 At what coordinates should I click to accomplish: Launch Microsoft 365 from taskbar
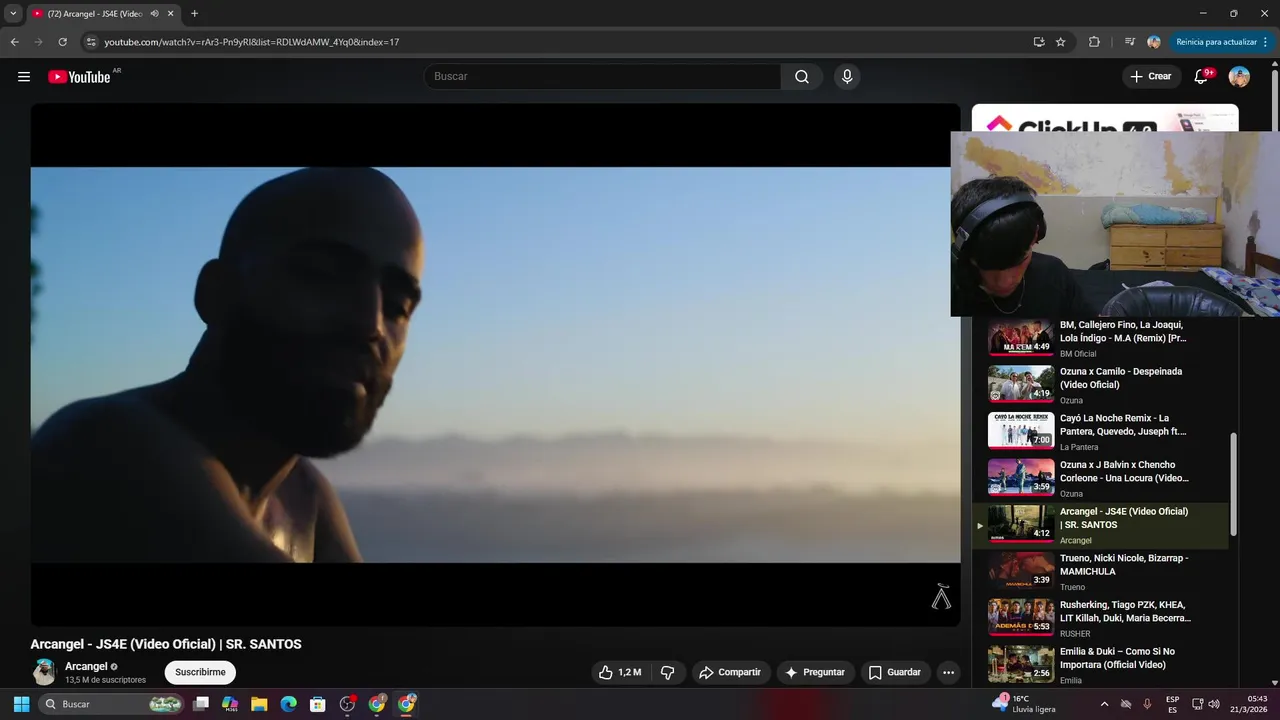(x=230, y=704)
